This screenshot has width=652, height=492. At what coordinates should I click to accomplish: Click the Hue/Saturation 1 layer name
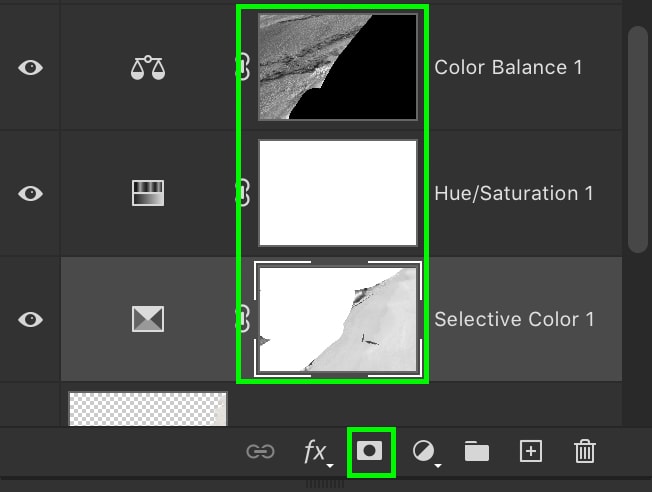coord(514,193)
